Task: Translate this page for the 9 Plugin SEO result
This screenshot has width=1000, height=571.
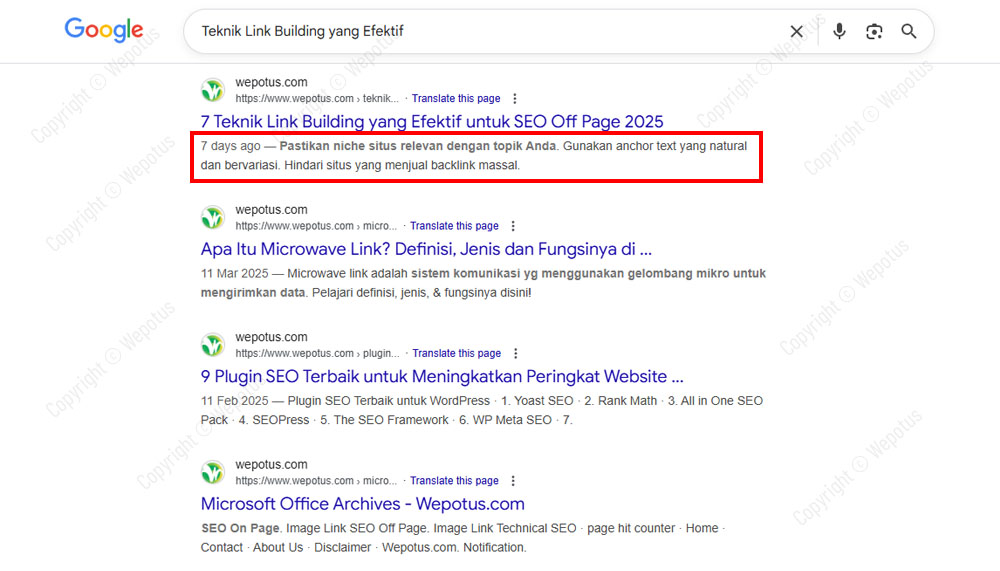Action: [456, 353]
